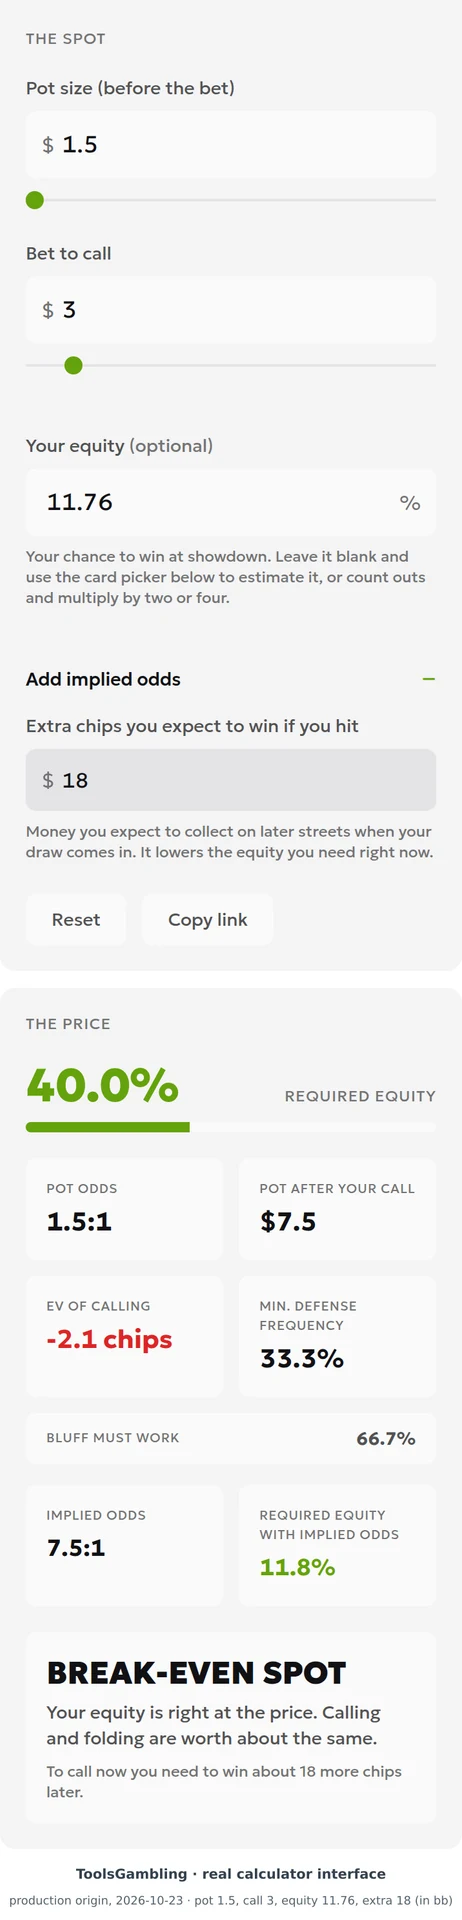Click the Break-Even Spot verdict panel
Image resolution: width=462 pixels, height=1920 pixels.
click(231, 1728)
